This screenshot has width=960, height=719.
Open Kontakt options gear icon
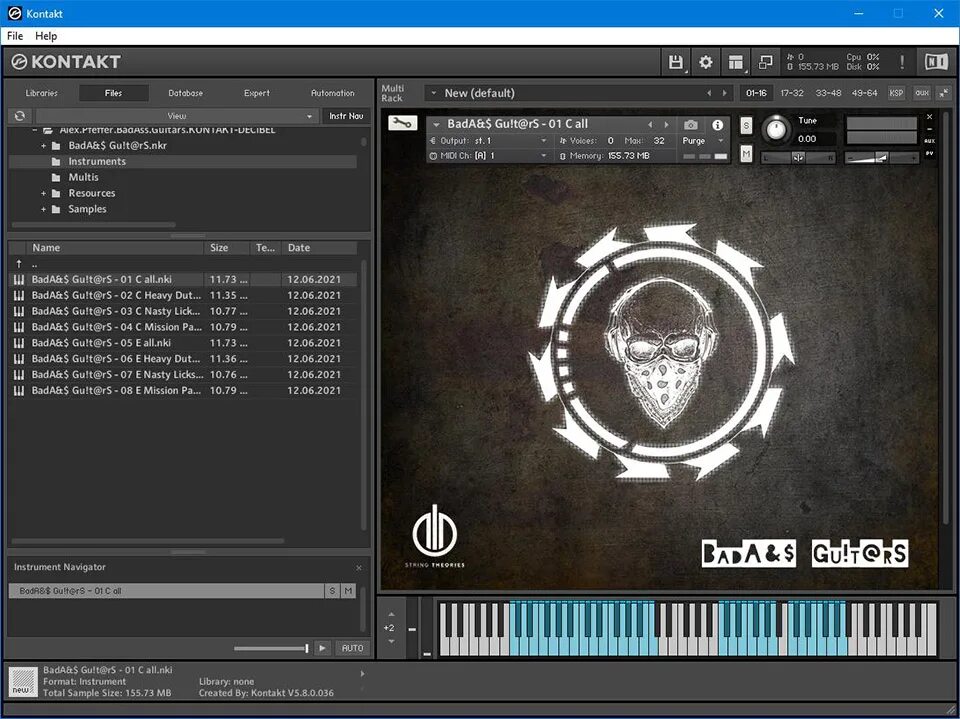click(x=705, y=62)
